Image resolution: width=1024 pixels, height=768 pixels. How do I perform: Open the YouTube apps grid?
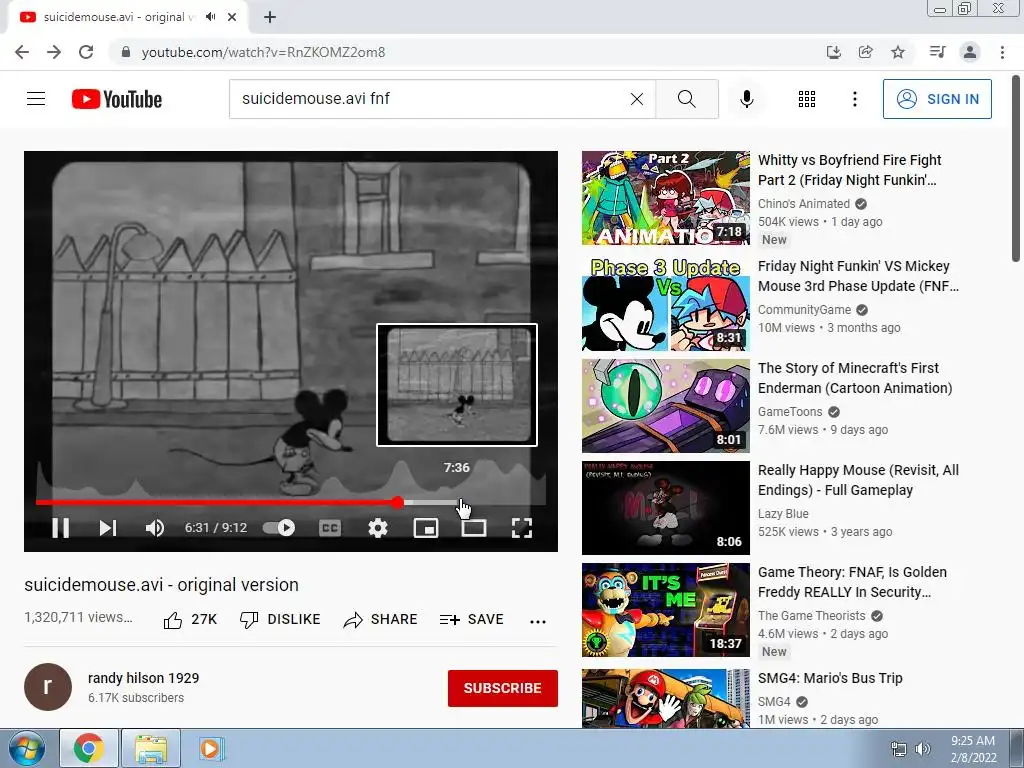[x=807, y=99]
